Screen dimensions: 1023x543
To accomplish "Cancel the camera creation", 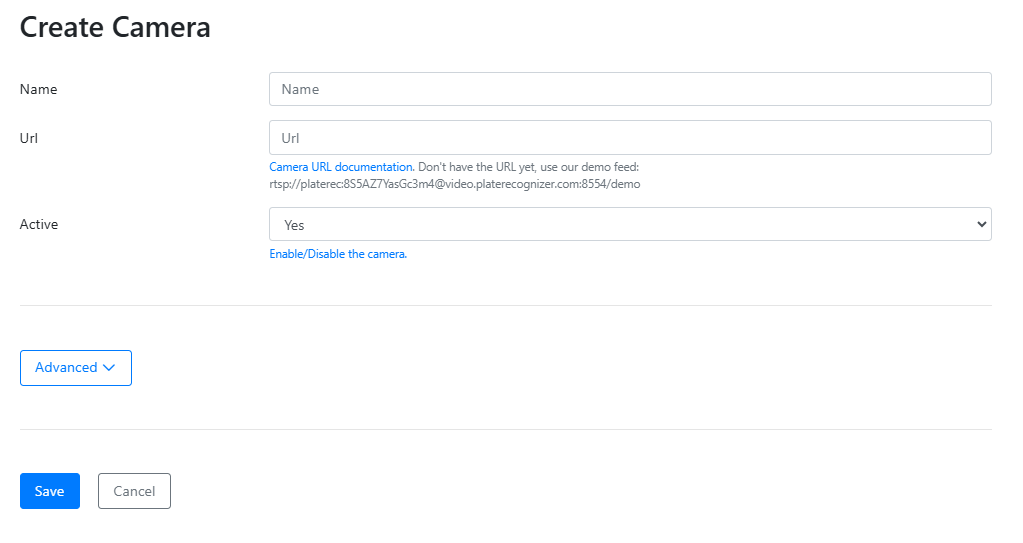I will tap(134, 491).
